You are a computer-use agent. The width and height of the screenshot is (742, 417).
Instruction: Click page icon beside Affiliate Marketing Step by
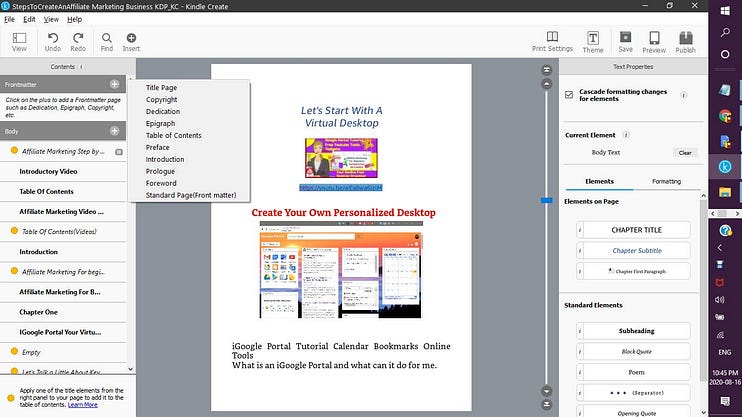[x=119, y=152]
